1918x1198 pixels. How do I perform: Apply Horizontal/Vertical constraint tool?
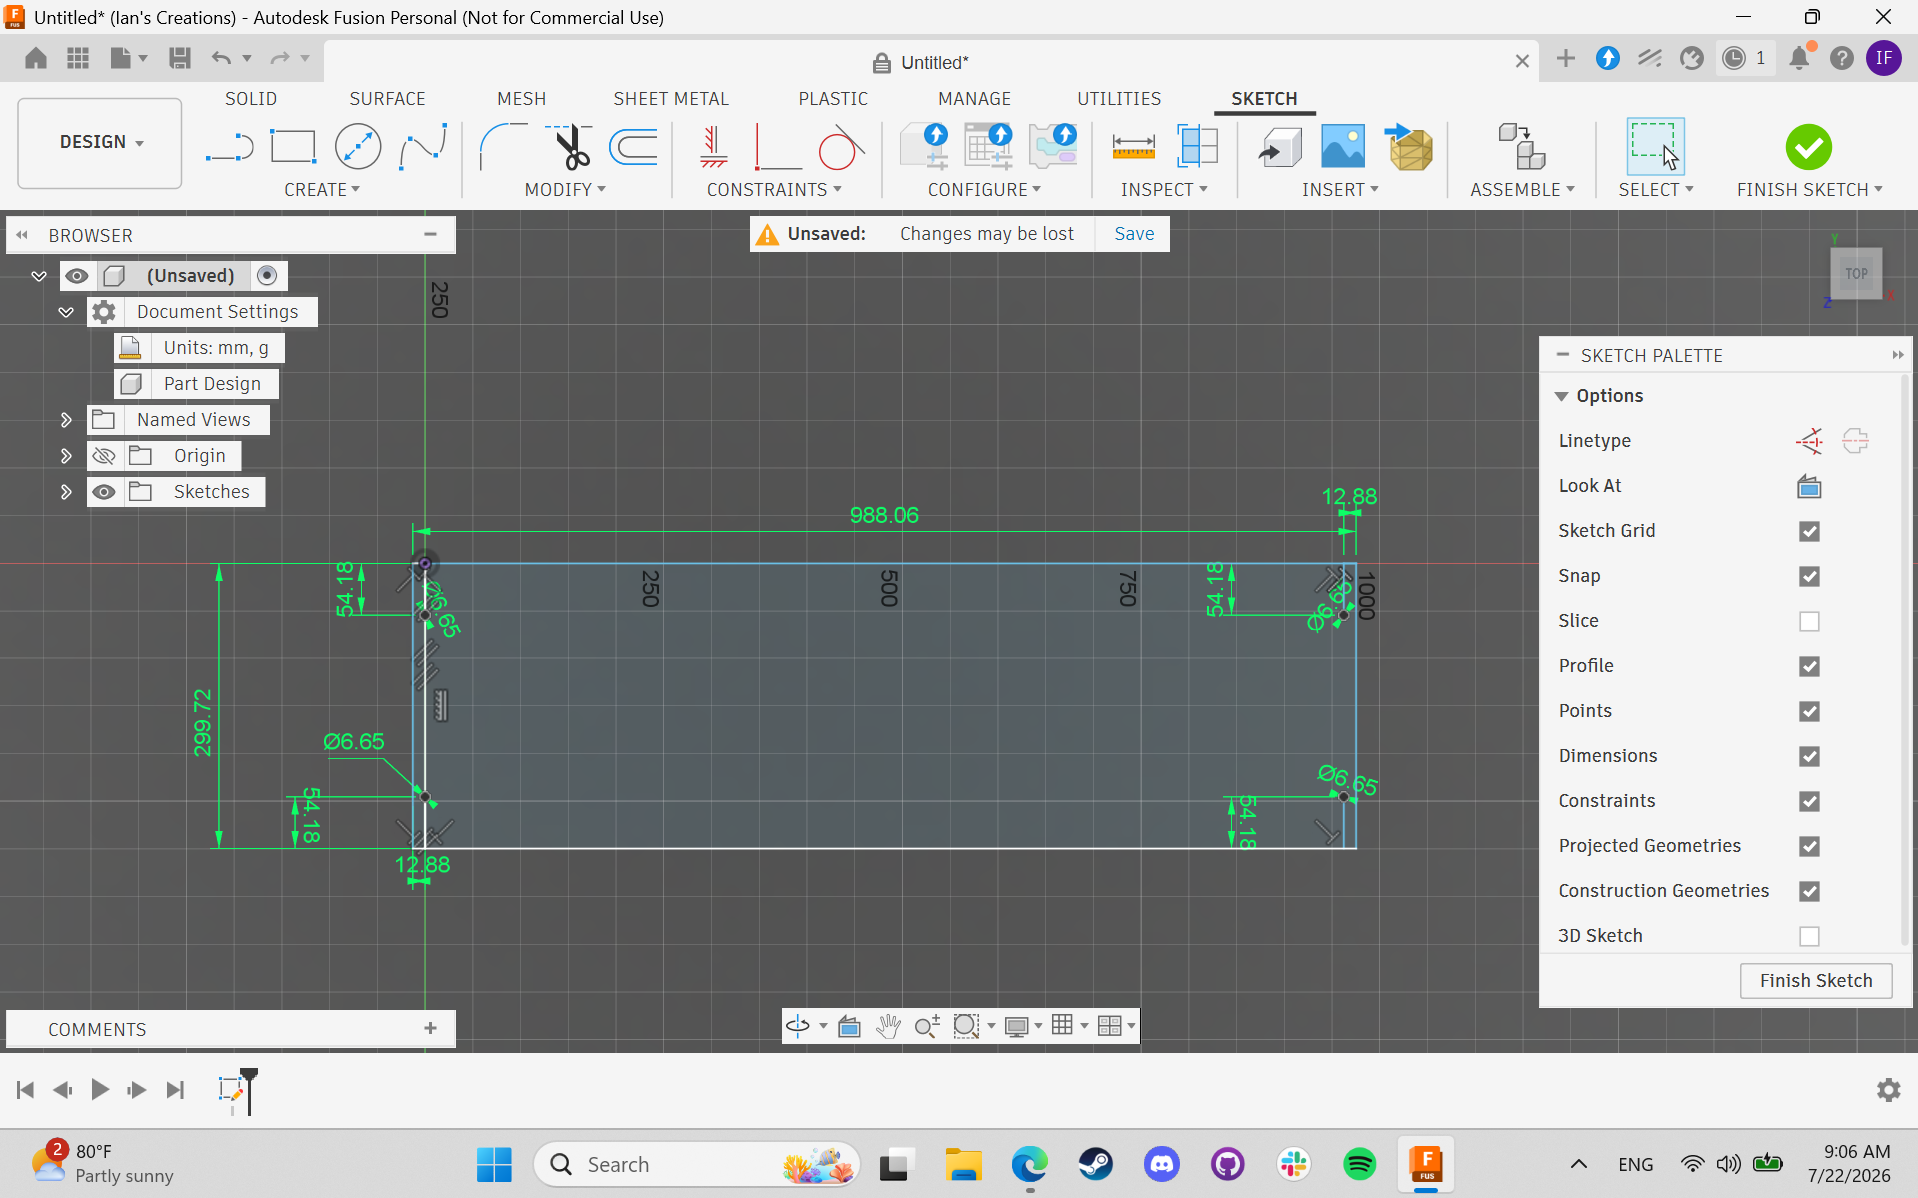click(713, 147)
